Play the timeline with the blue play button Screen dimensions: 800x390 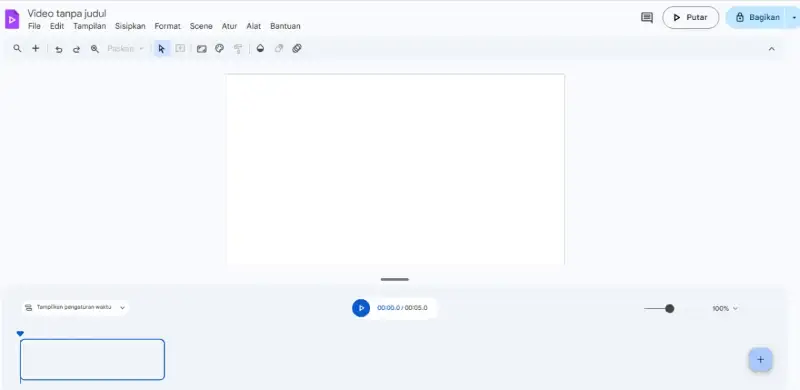[x=361, y=308]
